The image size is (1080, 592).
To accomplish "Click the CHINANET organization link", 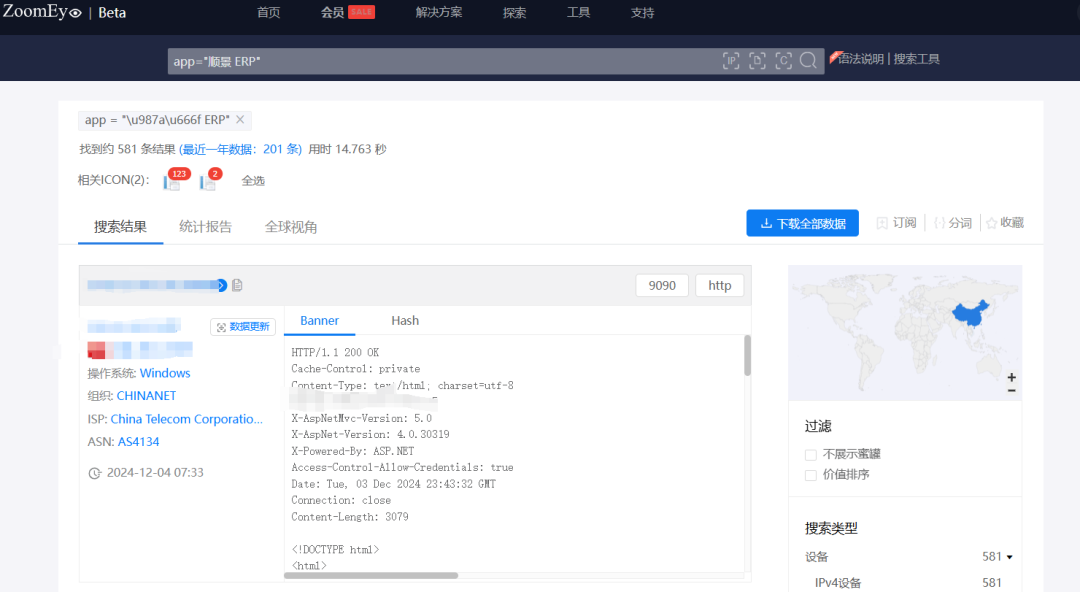I will [146, 396].
